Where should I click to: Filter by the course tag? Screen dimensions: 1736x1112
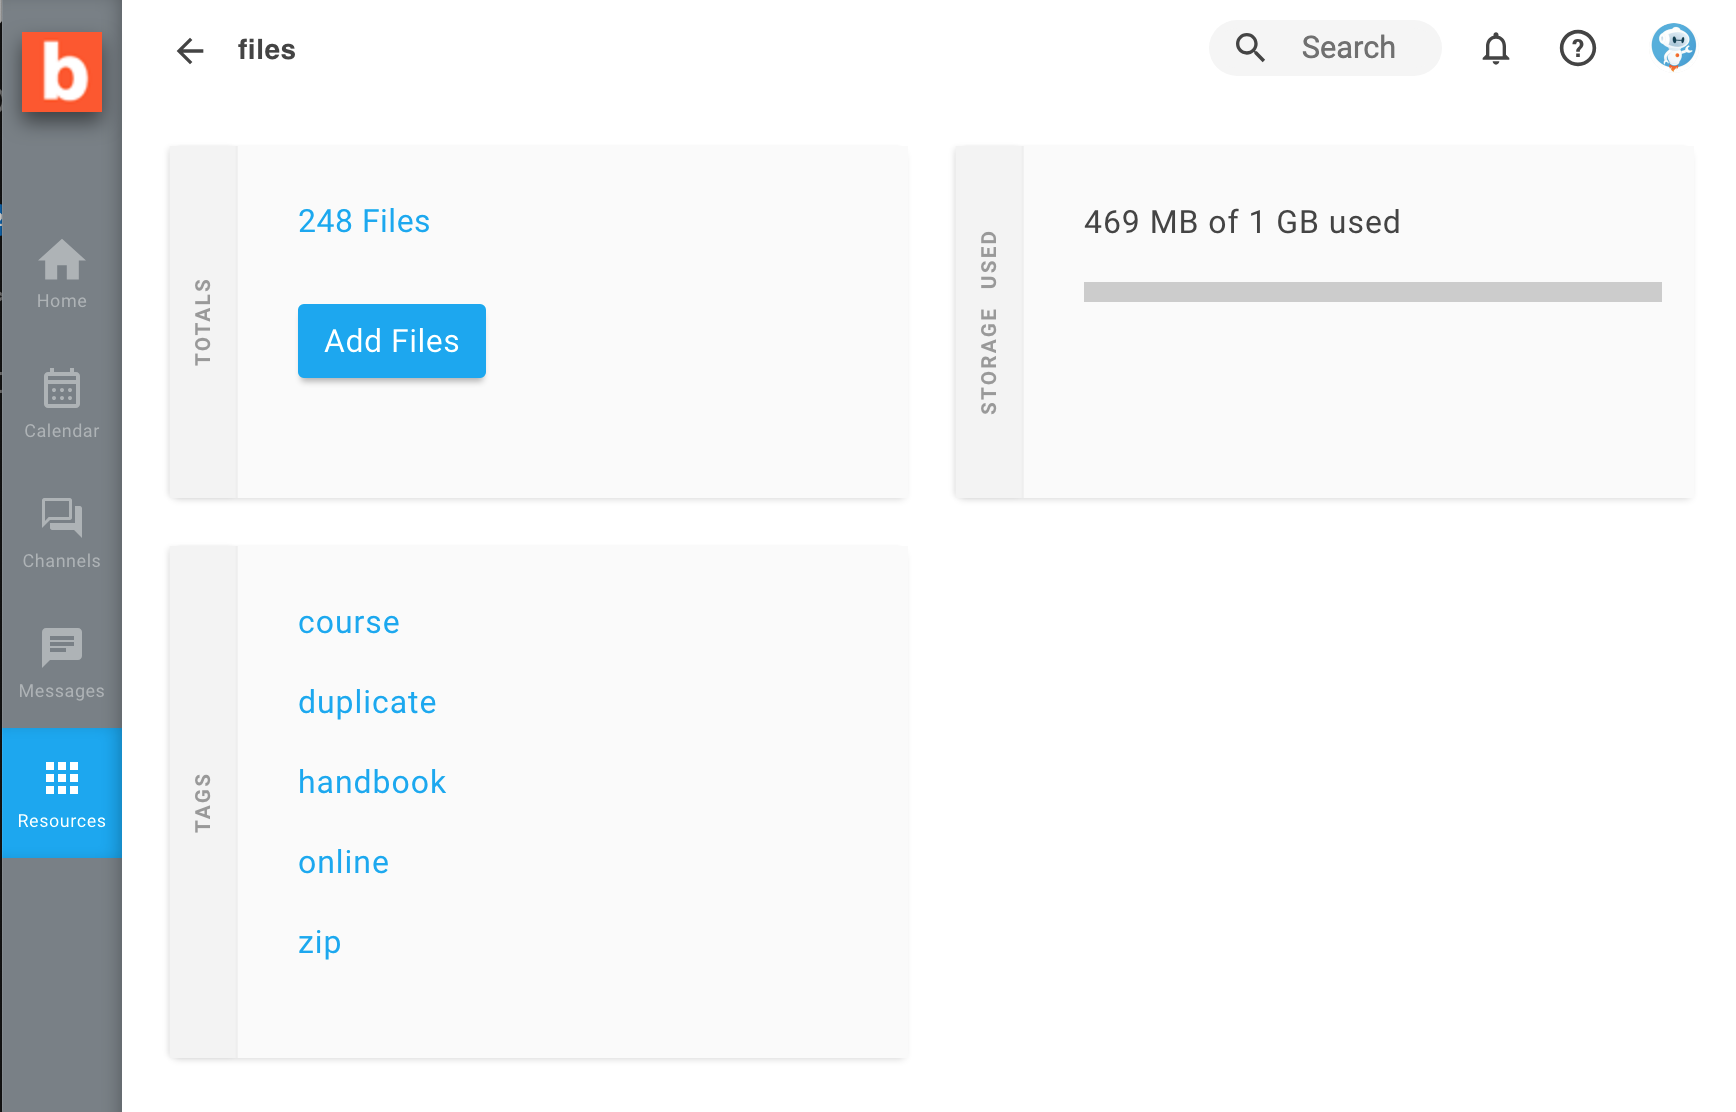pyautogui.click(x=349, y=623)
